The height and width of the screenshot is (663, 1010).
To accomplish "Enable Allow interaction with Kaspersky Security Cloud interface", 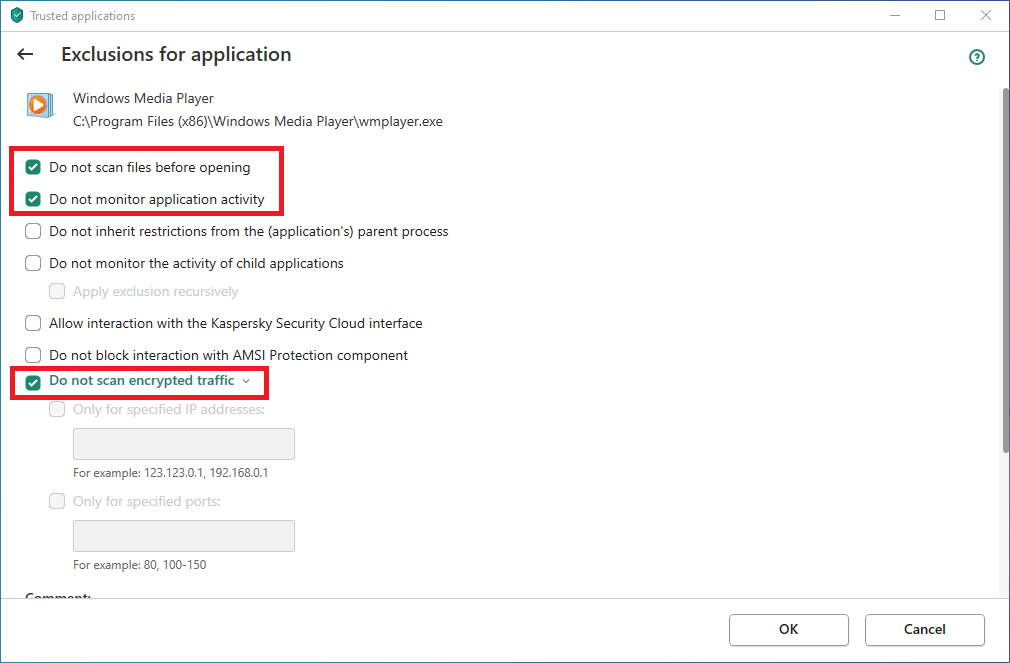I will click(x=33, y=323).
